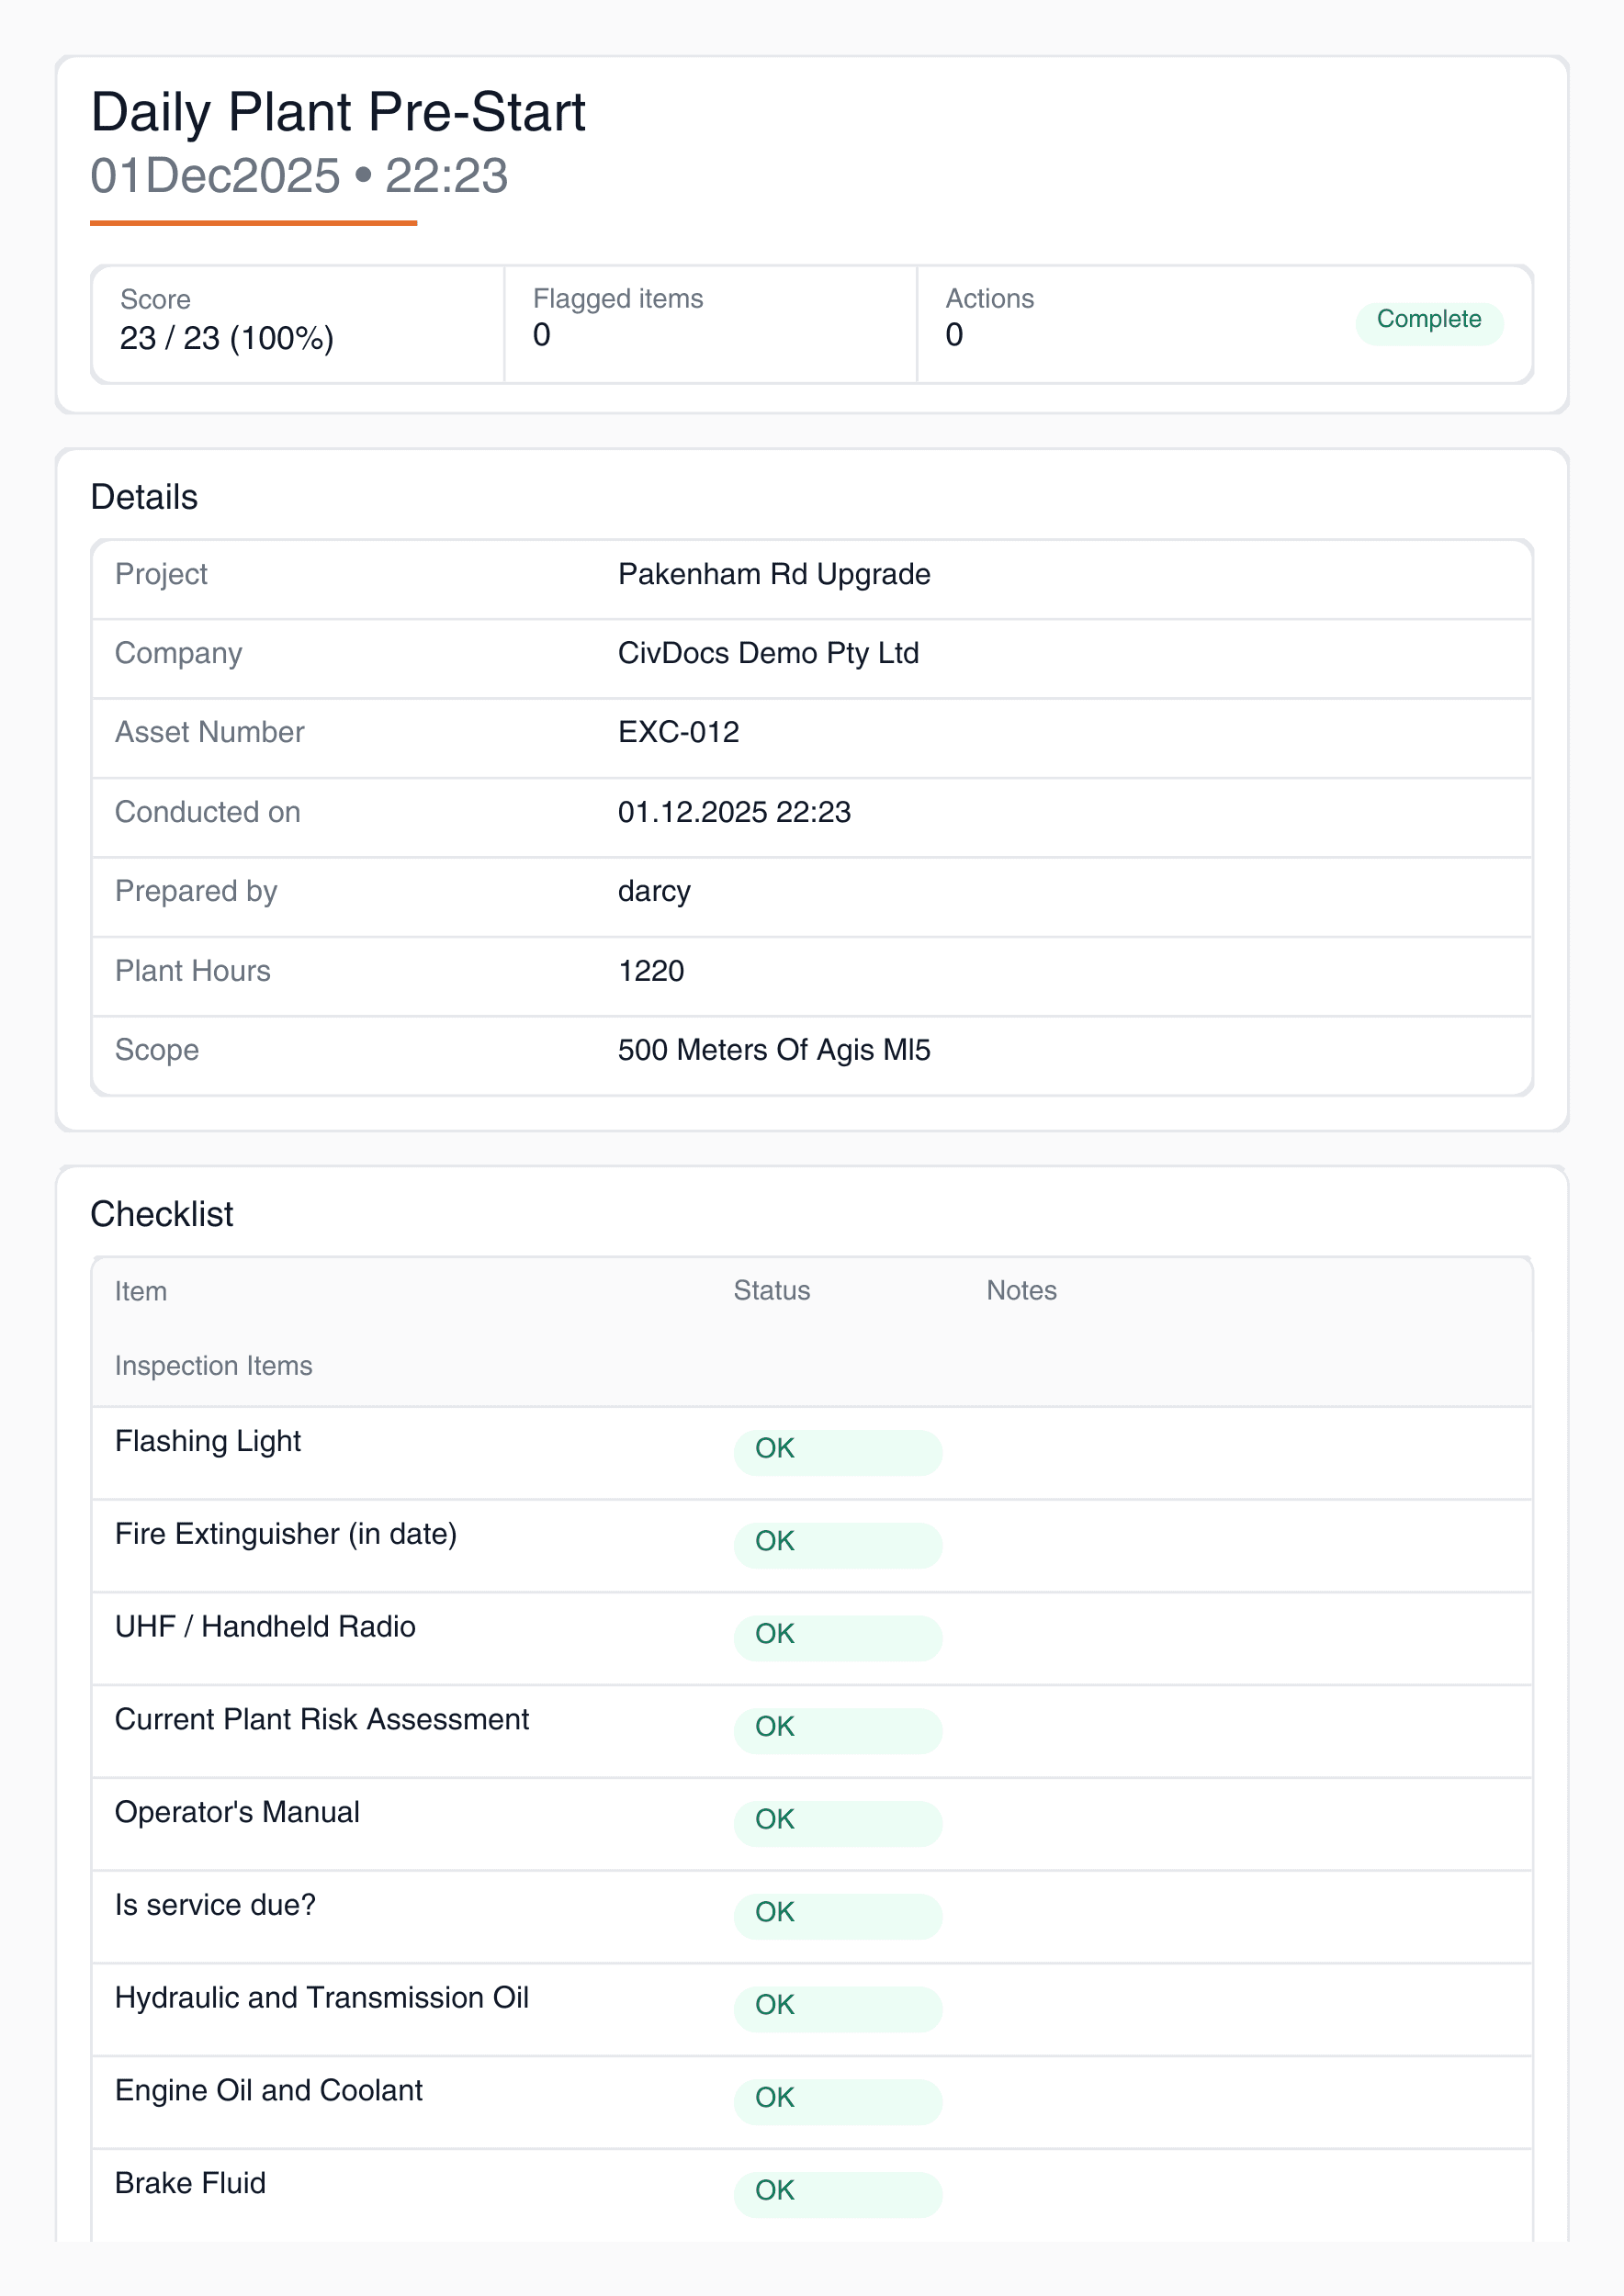Click OK status beside UHF / Handheld Radio
This screenshot has width=1624, height=2296.
(837, 1635)
